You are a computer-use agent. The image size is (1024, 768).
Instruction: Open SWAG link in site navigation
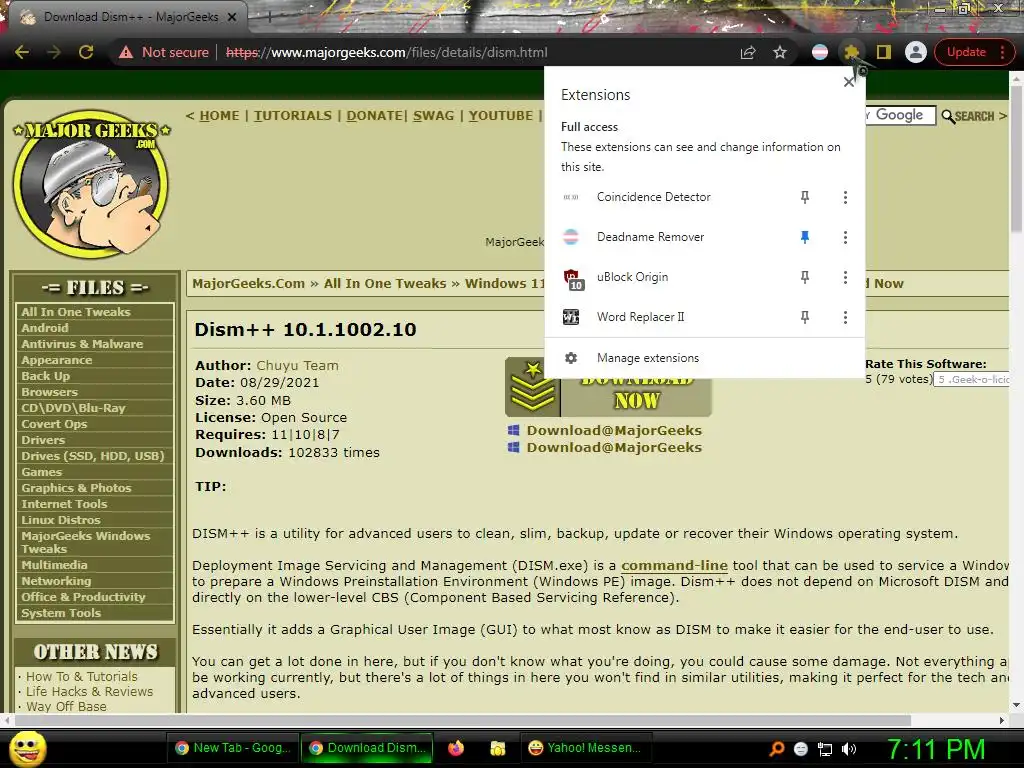tap(434, 116)
